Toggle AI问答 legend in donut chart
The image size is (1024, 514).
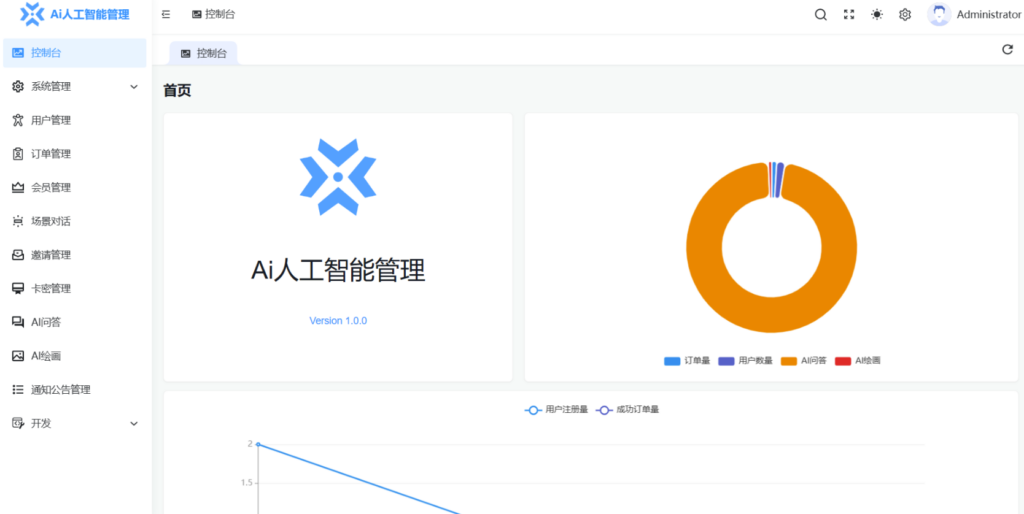coord(804,361)
